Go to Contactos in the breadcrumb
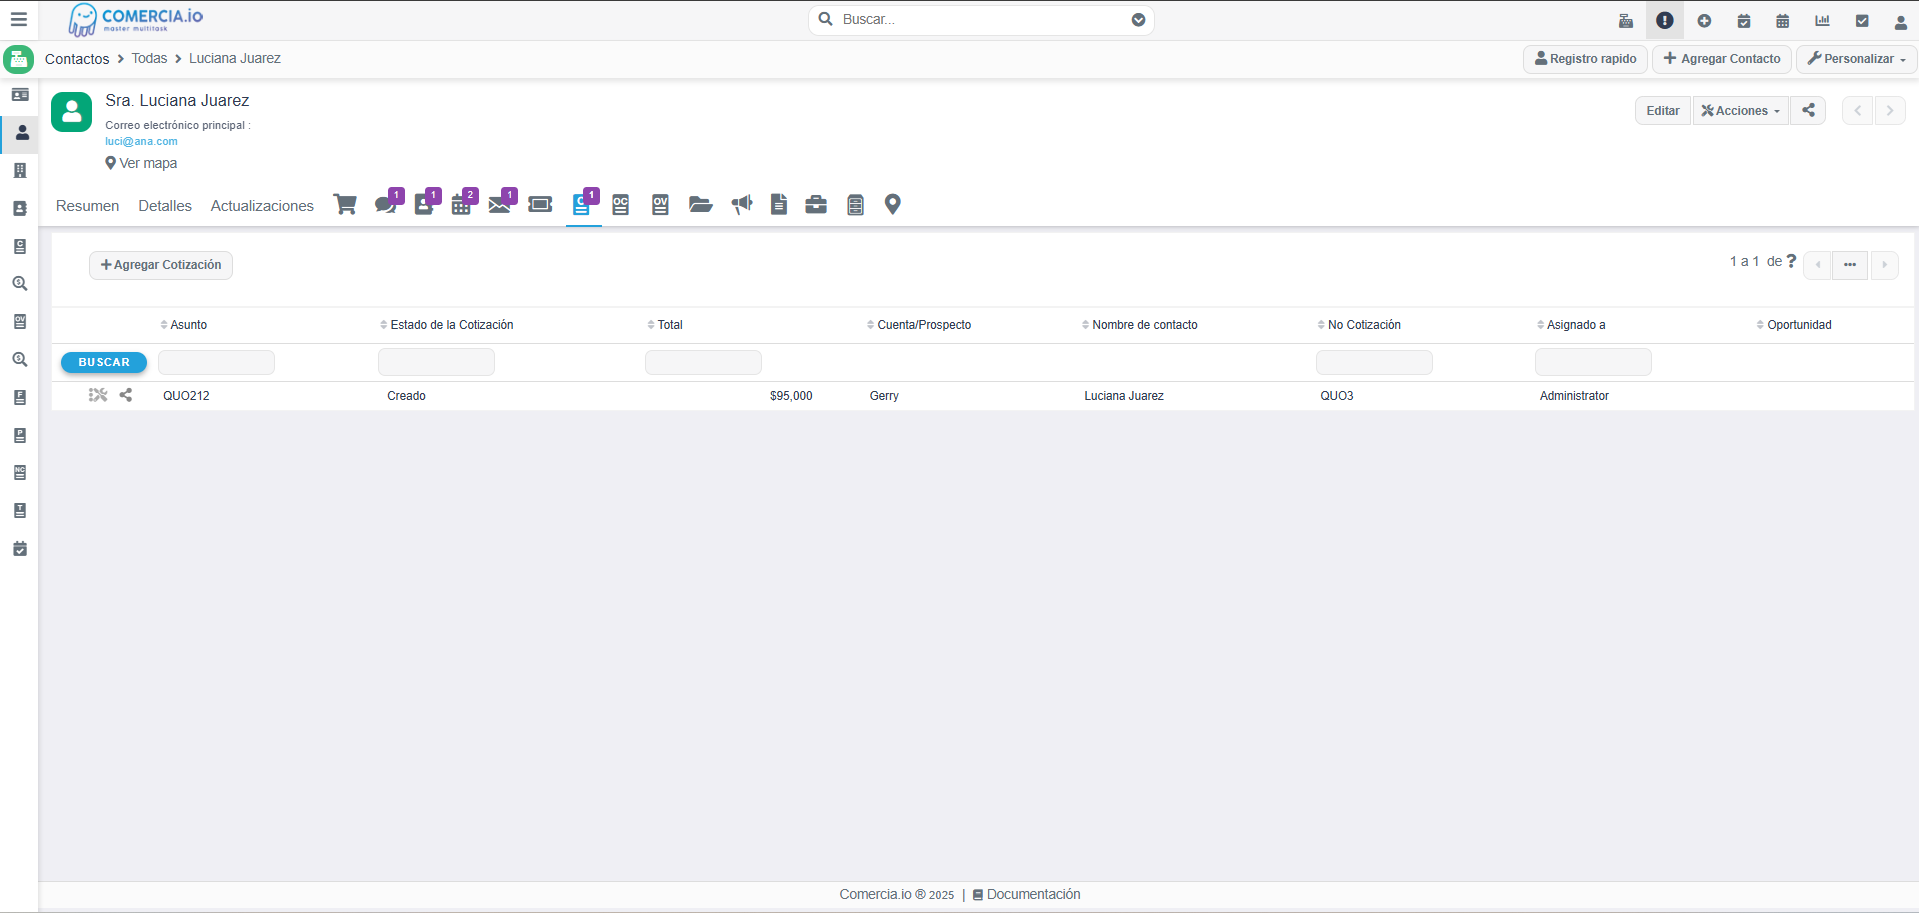The image size is (1919, 913). [x=77, y=59]
